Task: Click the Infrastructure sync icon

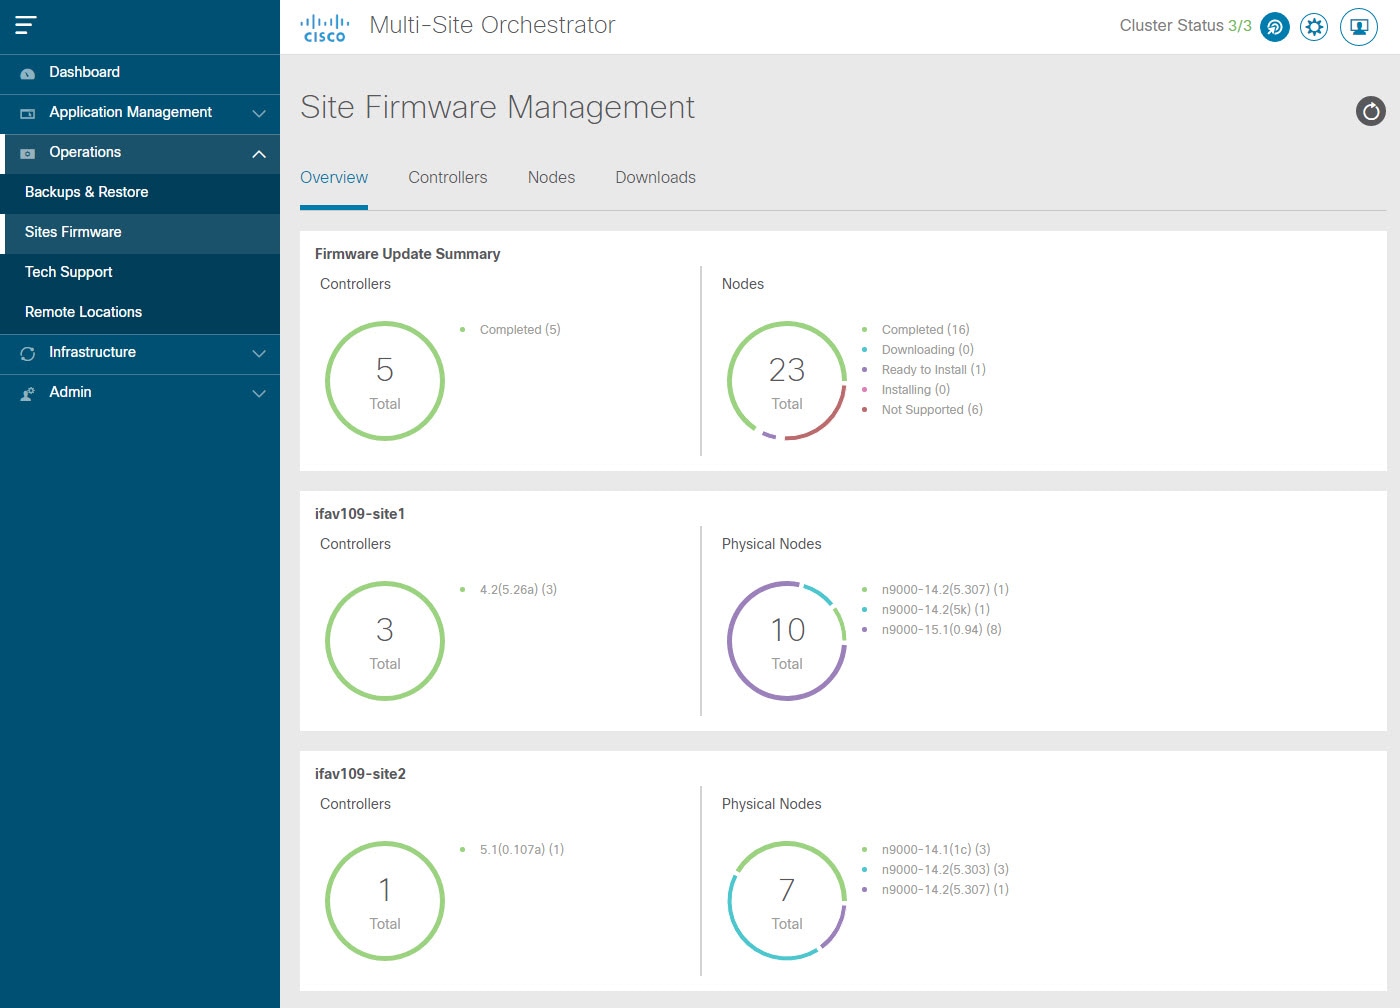Action: (28, 353)
